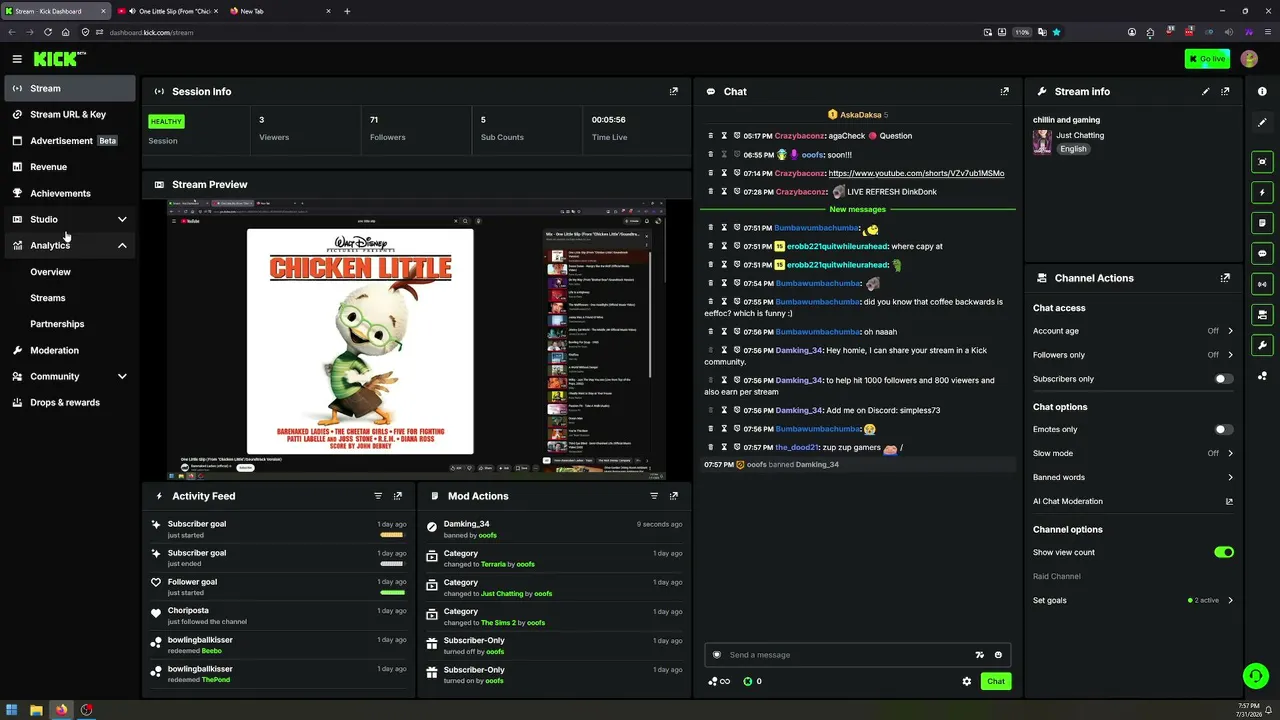Open File Explorer from the taskbar

click(36, 710)
